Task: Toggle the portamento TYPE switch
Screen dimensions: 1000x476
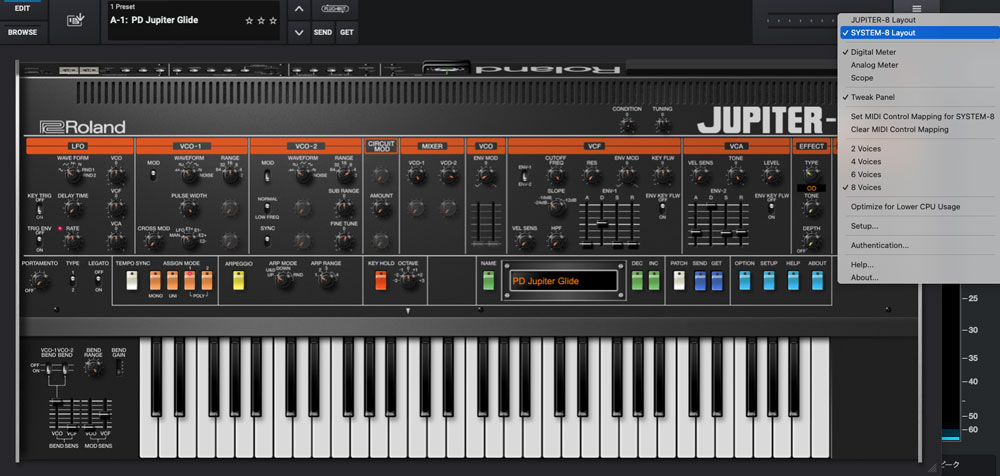Action: (72, 279)
